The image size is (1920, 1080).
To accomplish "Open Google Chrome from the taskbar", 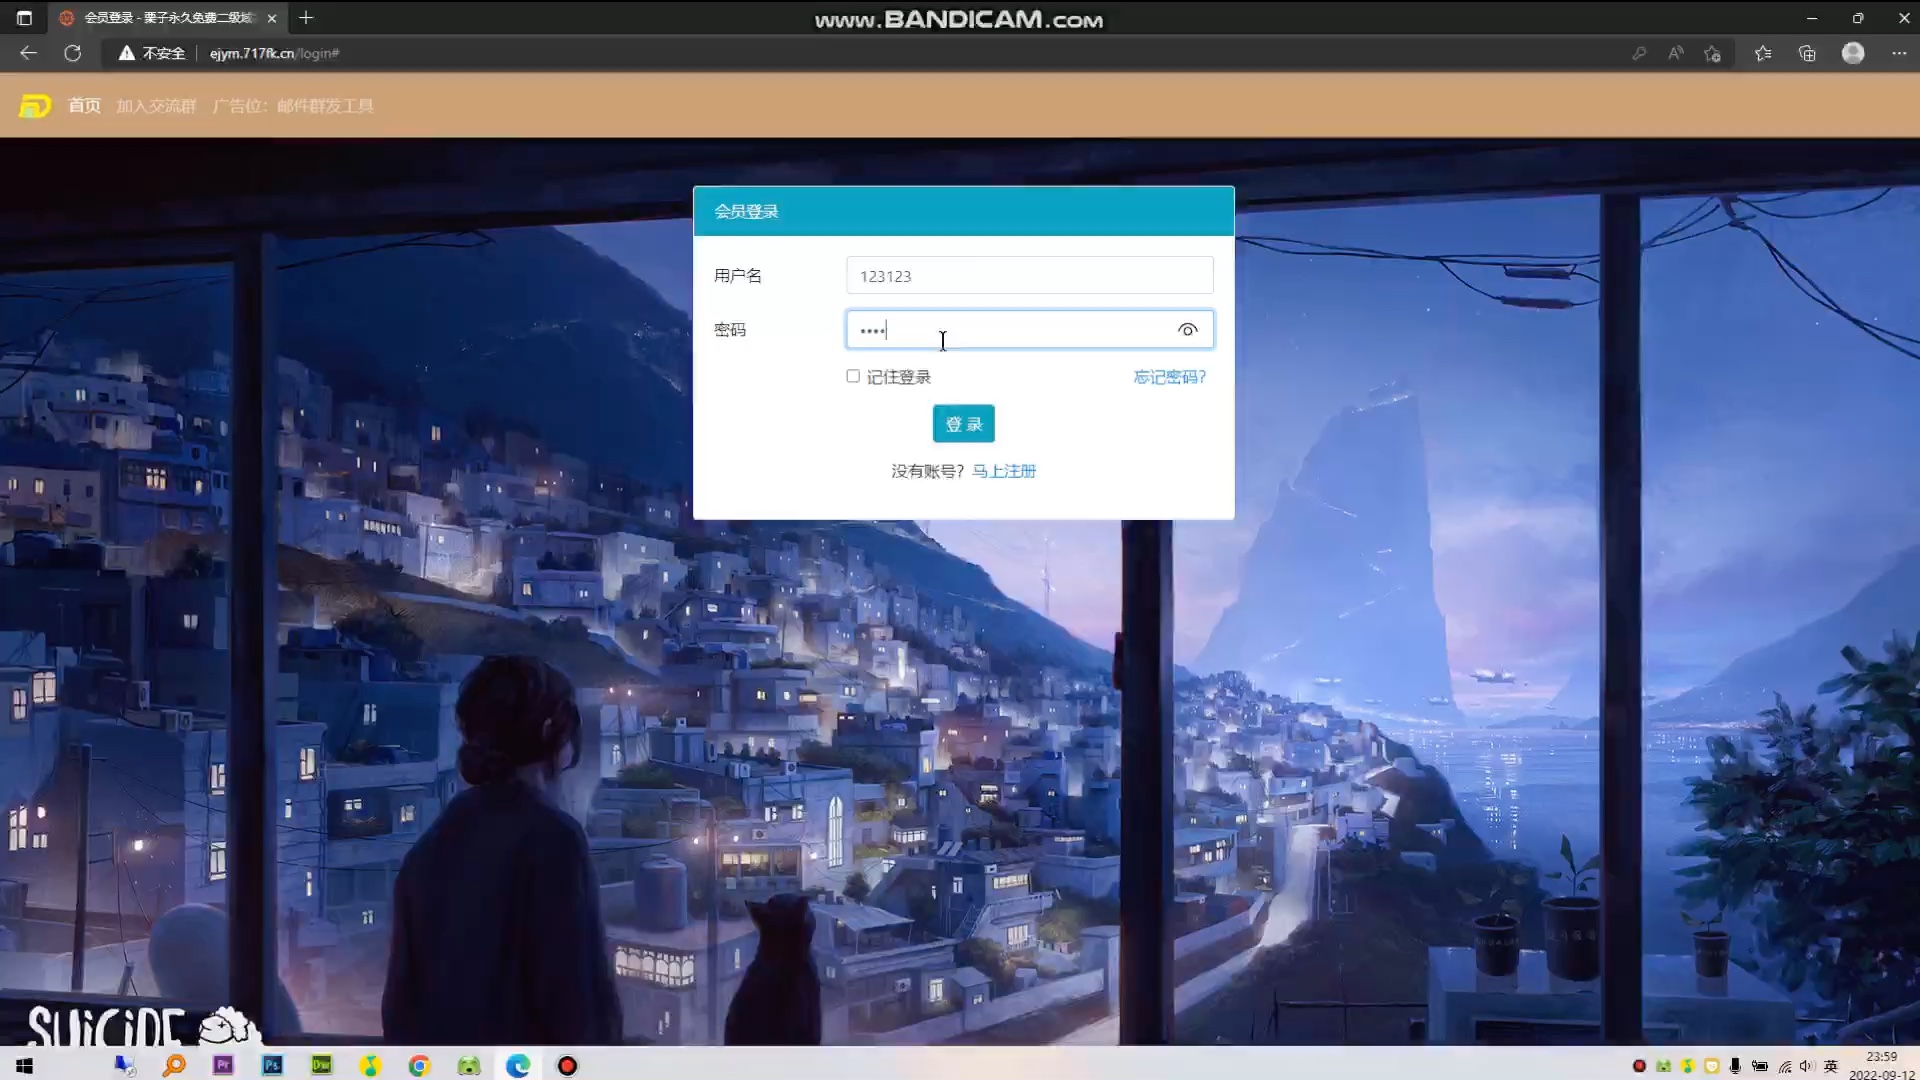I will coord(419,1065).
